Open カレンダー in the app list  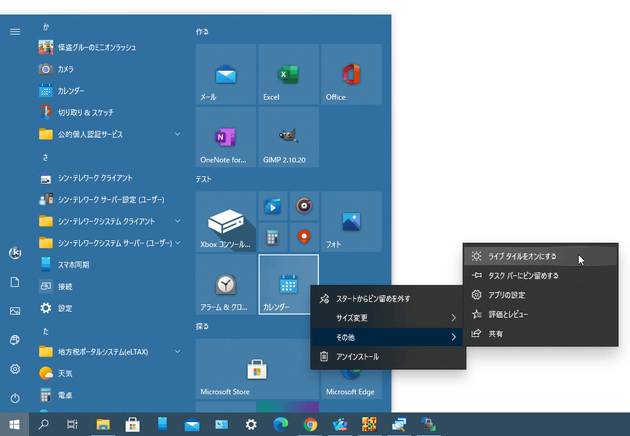pos(109,91)
